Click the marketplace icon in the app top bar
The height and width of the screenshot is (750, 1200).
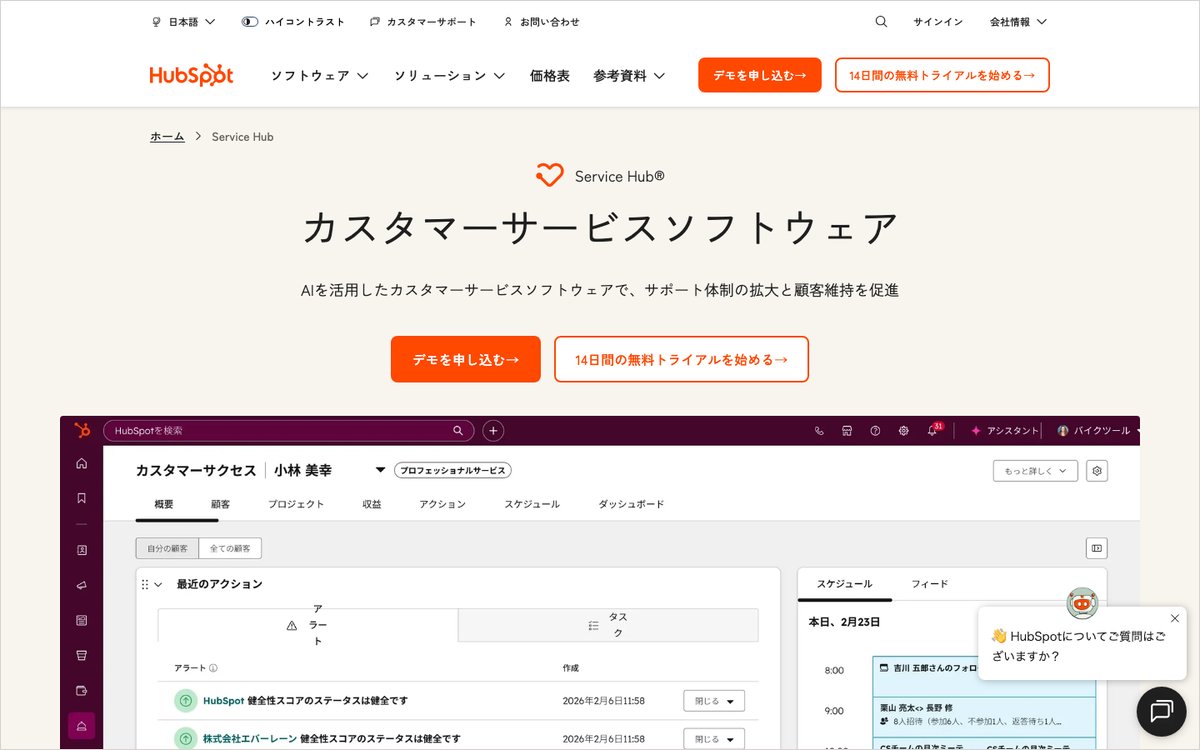click(847, 431)
